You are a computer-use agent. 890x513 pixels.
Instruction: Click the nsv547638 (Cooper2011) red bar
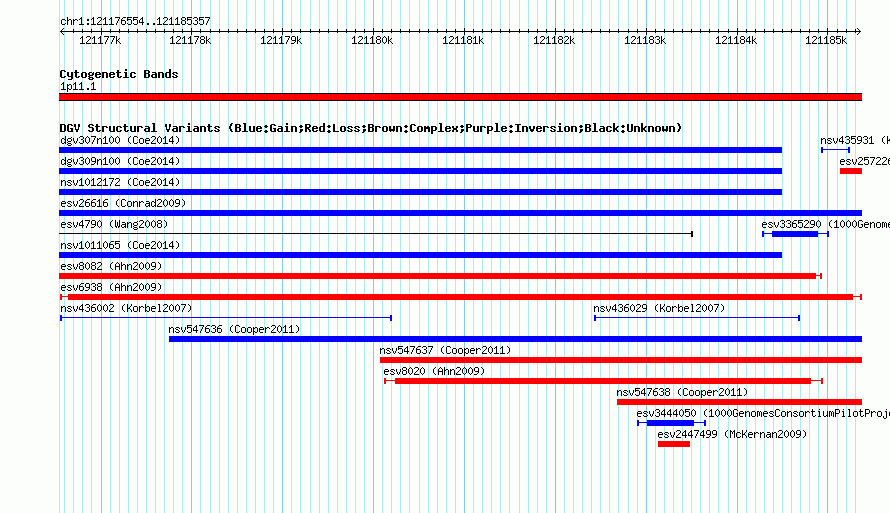point(740,402)
